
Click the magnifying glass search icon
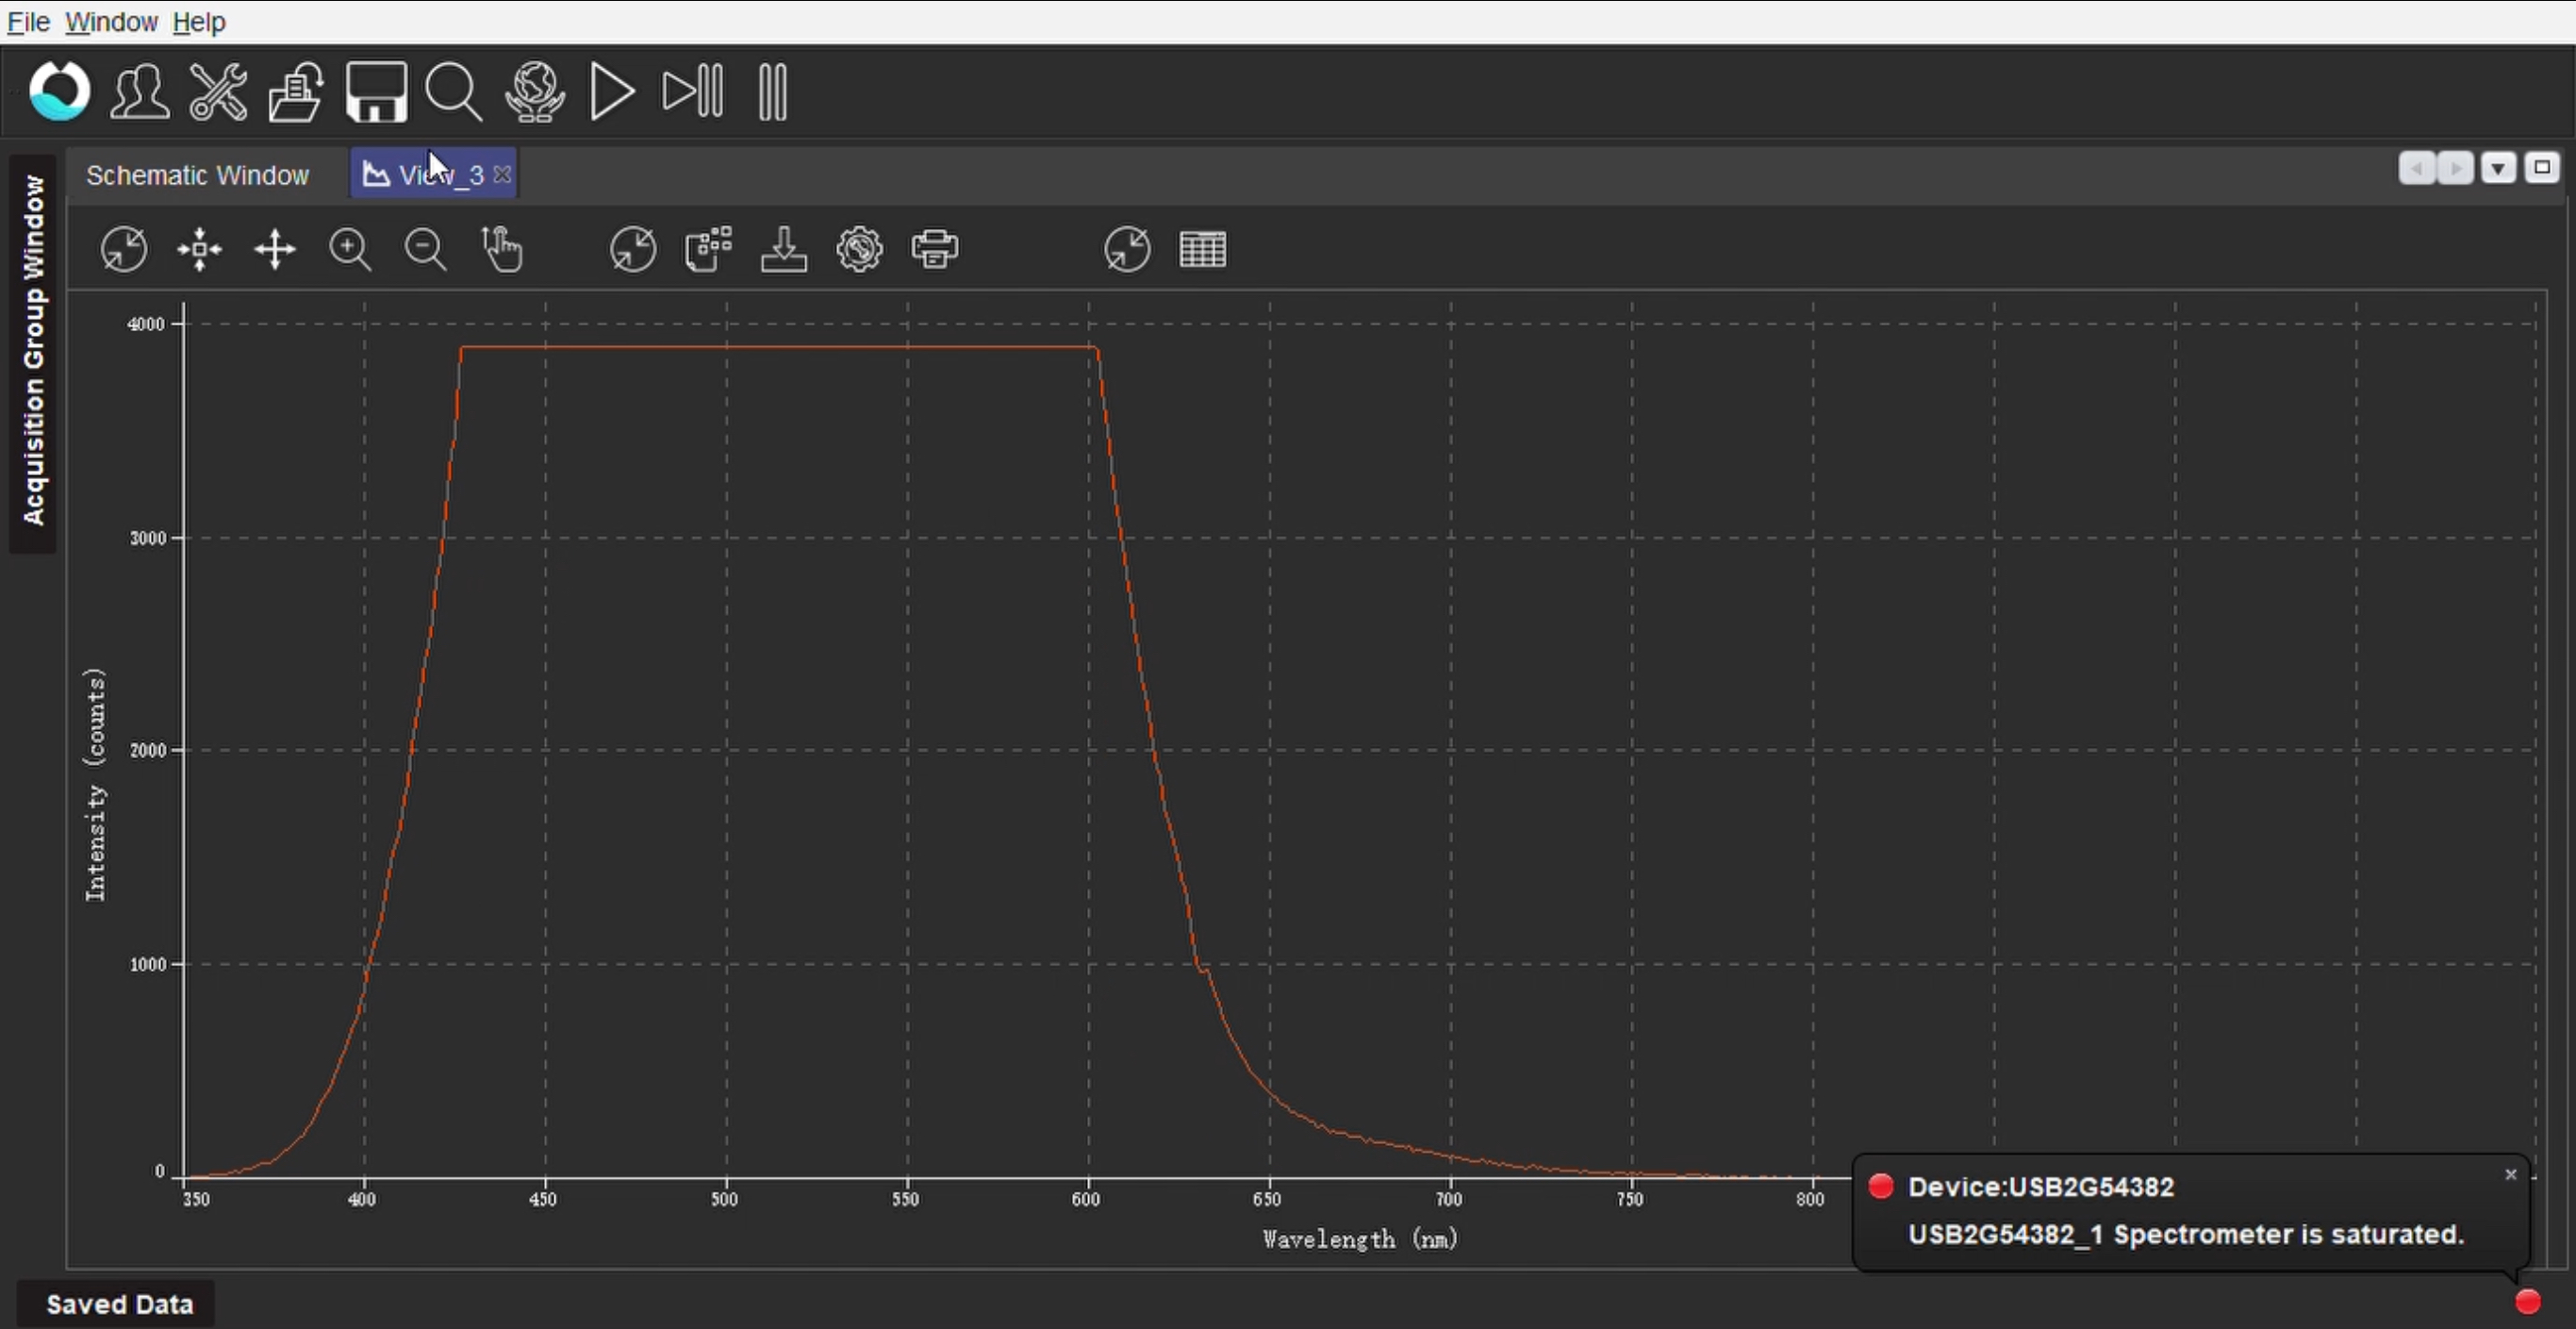coord(454,92)
